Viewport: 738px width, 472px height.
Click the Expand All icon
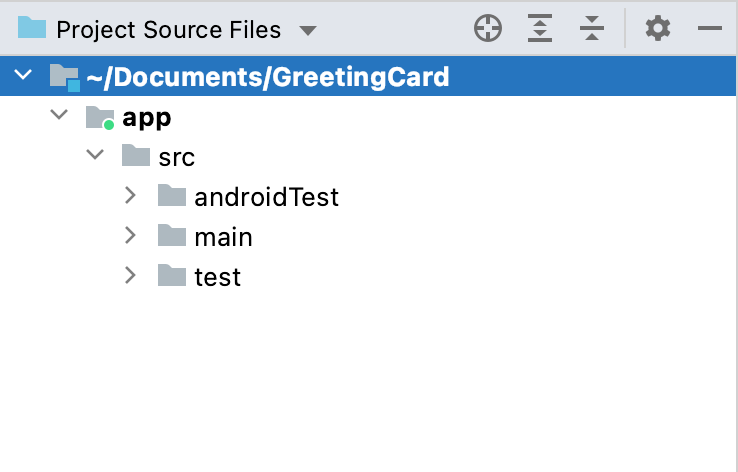tap(540, 29)
